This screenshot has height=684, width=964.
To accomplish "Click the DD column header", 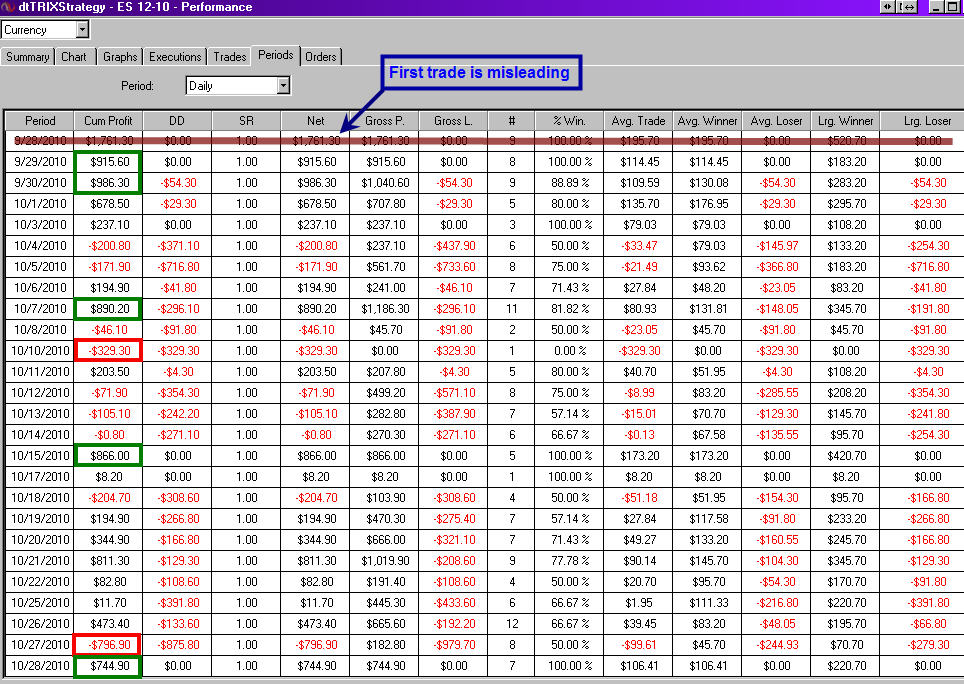I will (177, 120).
